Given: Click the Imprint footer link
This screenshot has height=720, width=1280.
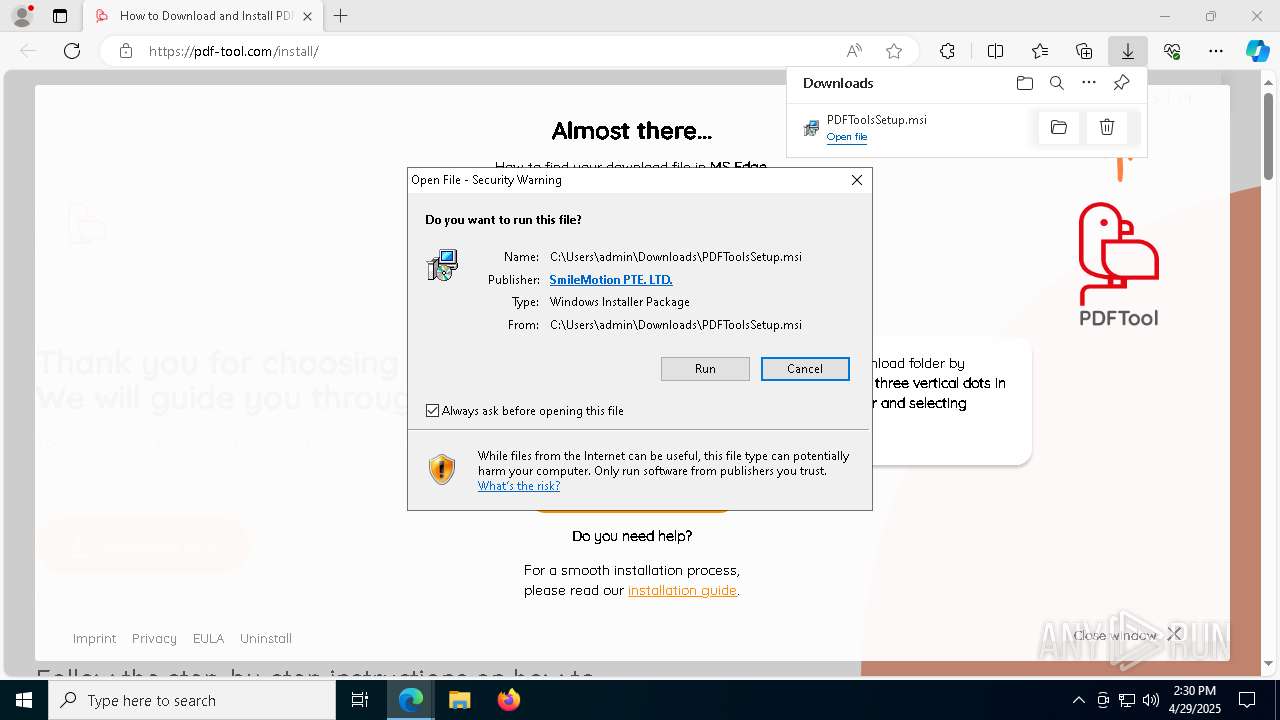Looking at the screenshot, I should 94,638.
